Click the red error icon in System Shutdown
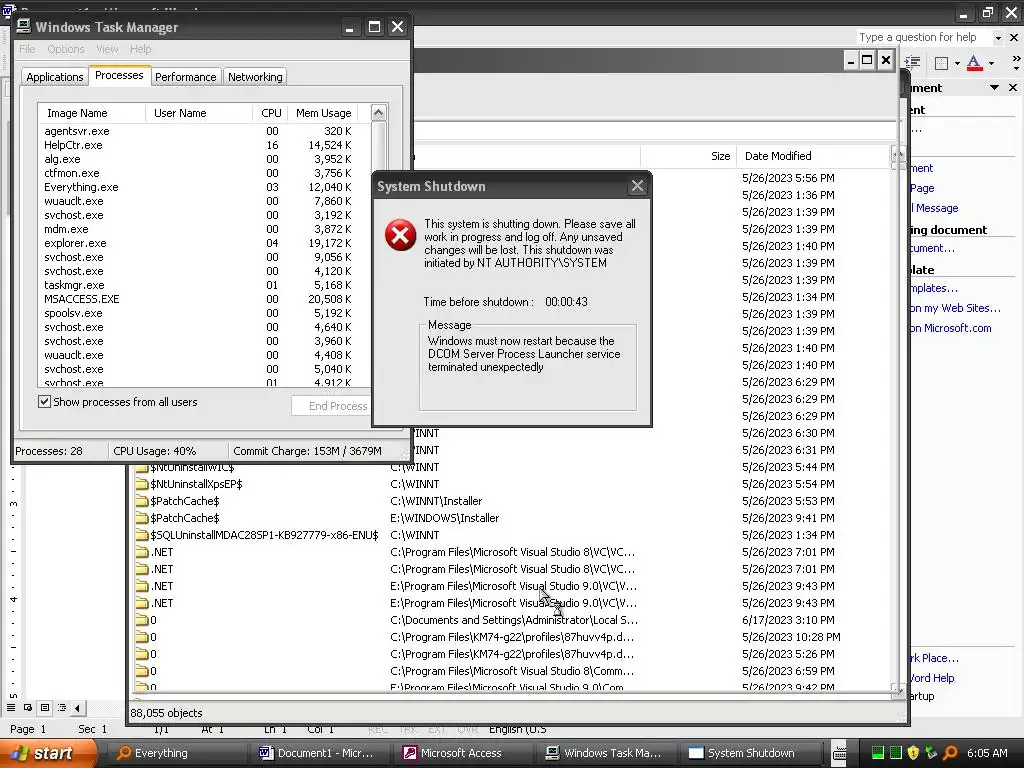This screenshot has height=768, width=1024. pyautogui.click(x=400, y=235)
